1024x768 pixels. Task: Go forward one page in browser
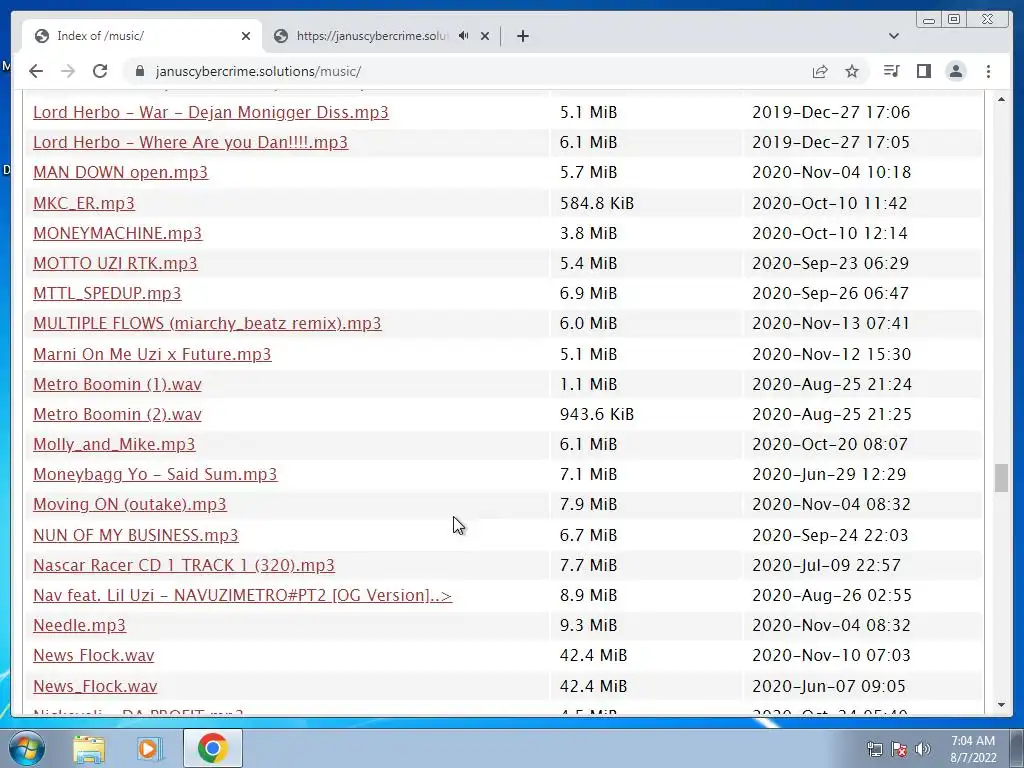pos(68,71)
